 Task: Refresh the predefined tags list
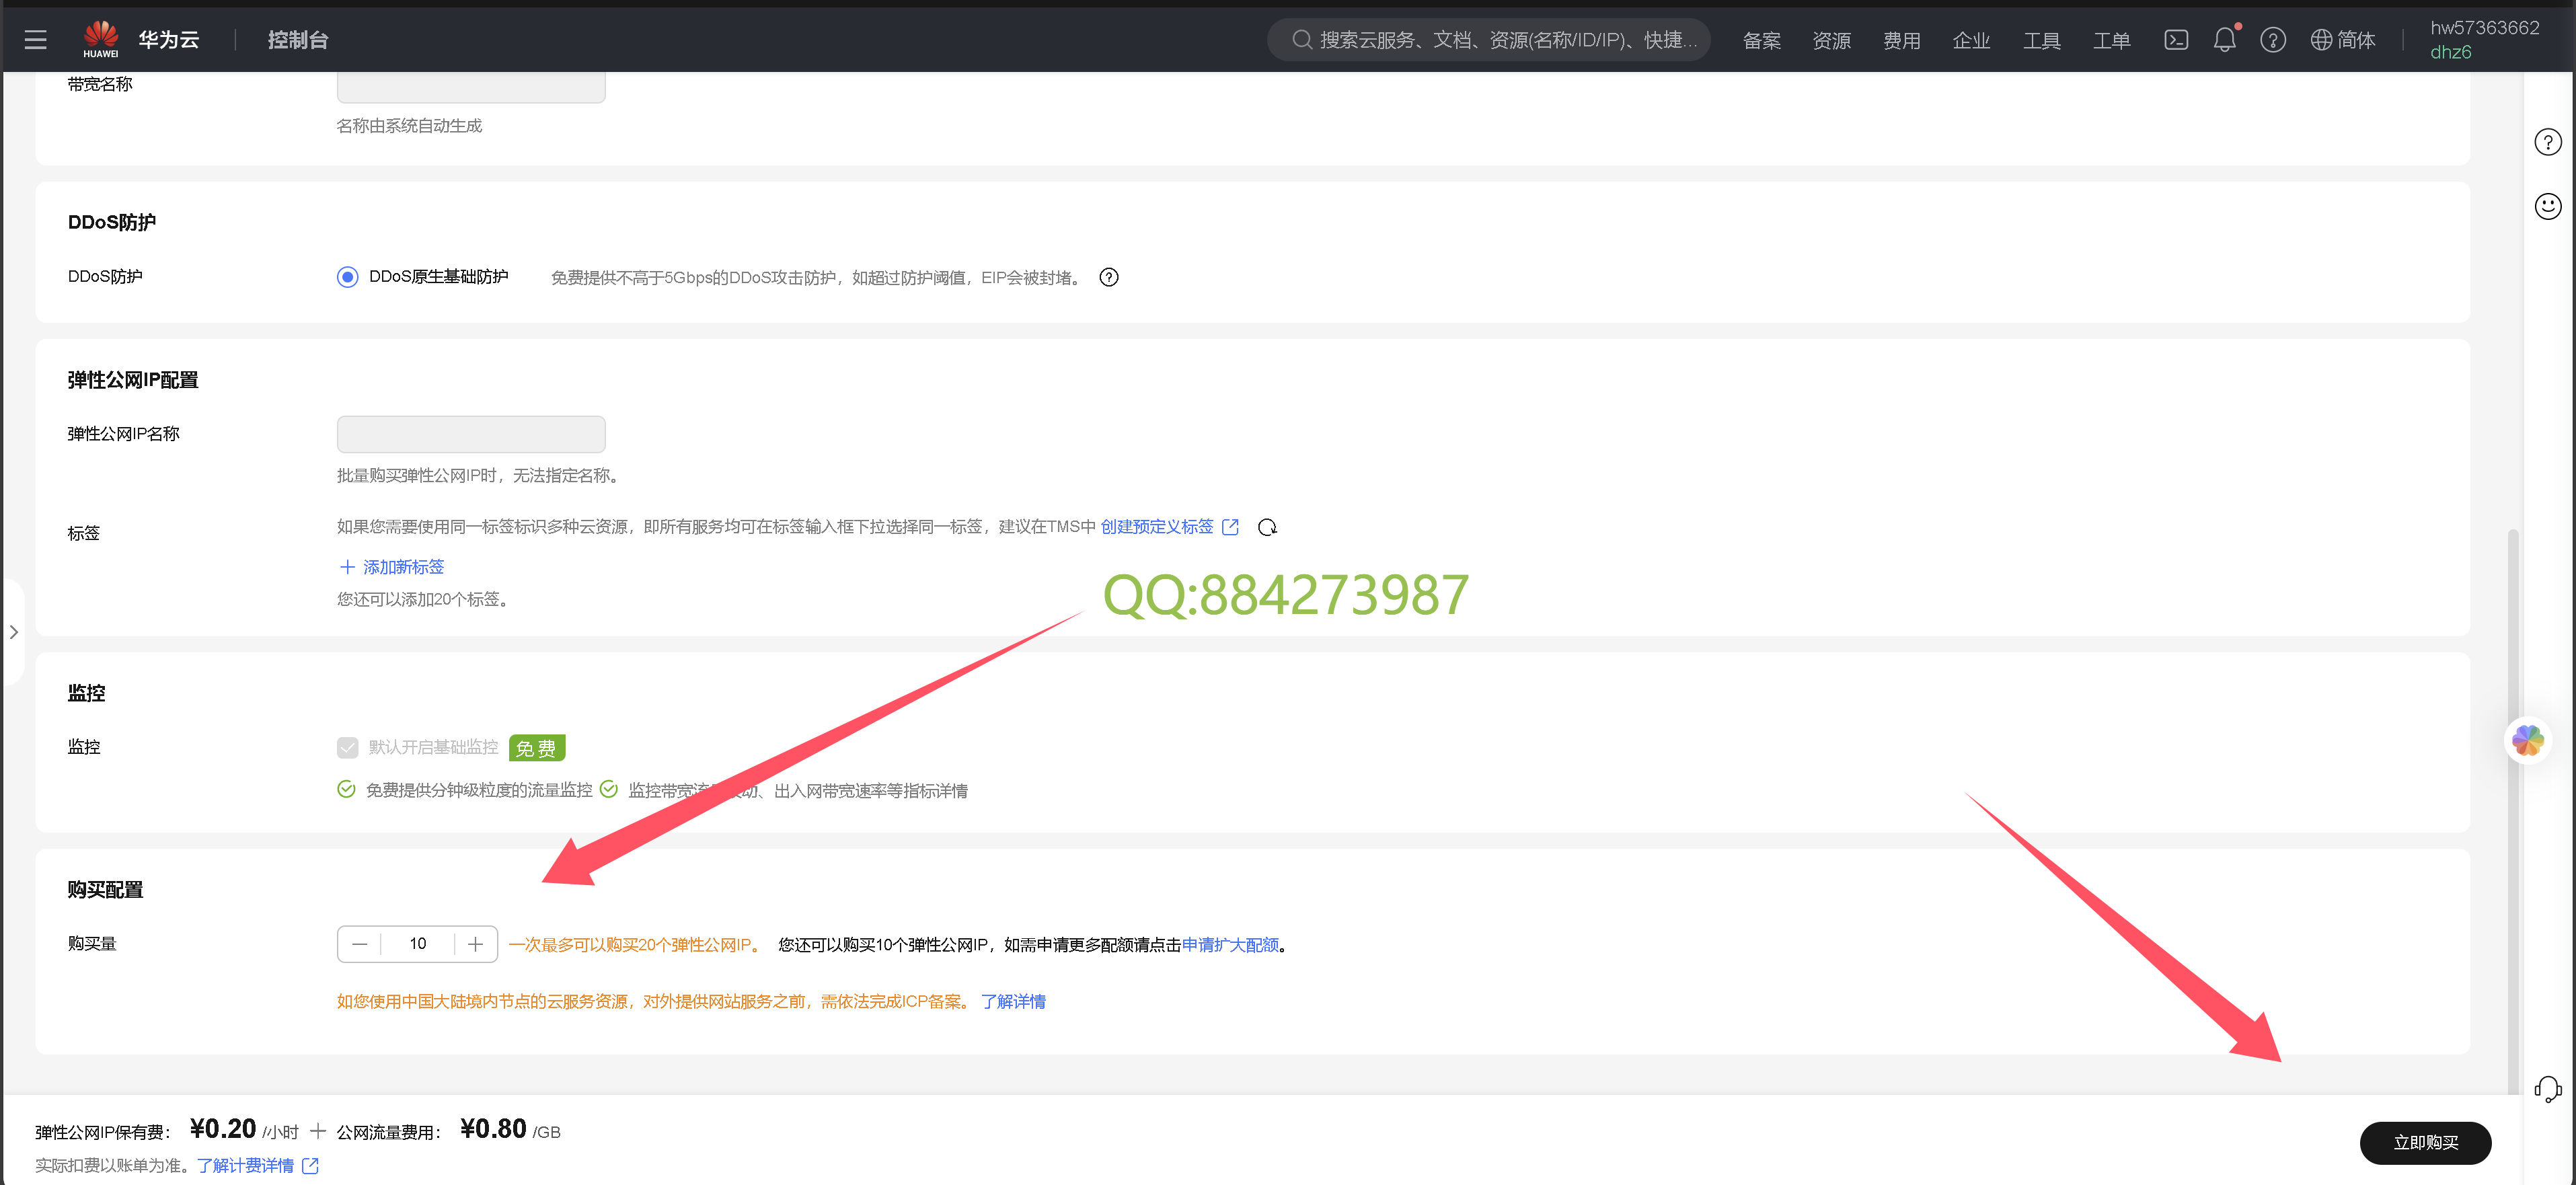tap(1267, 527)
